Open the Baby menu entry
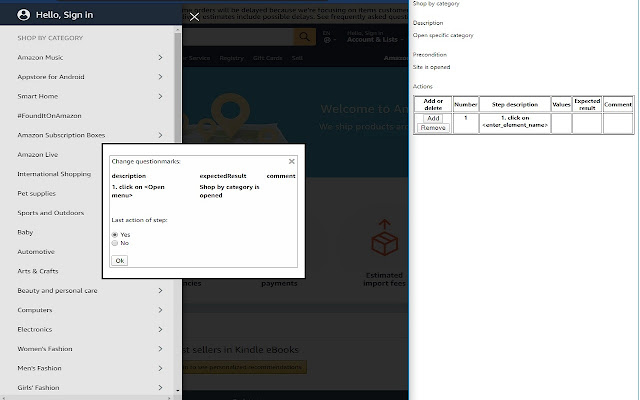The width and height of the screenshot is (640, 400). tap(25, 232)
